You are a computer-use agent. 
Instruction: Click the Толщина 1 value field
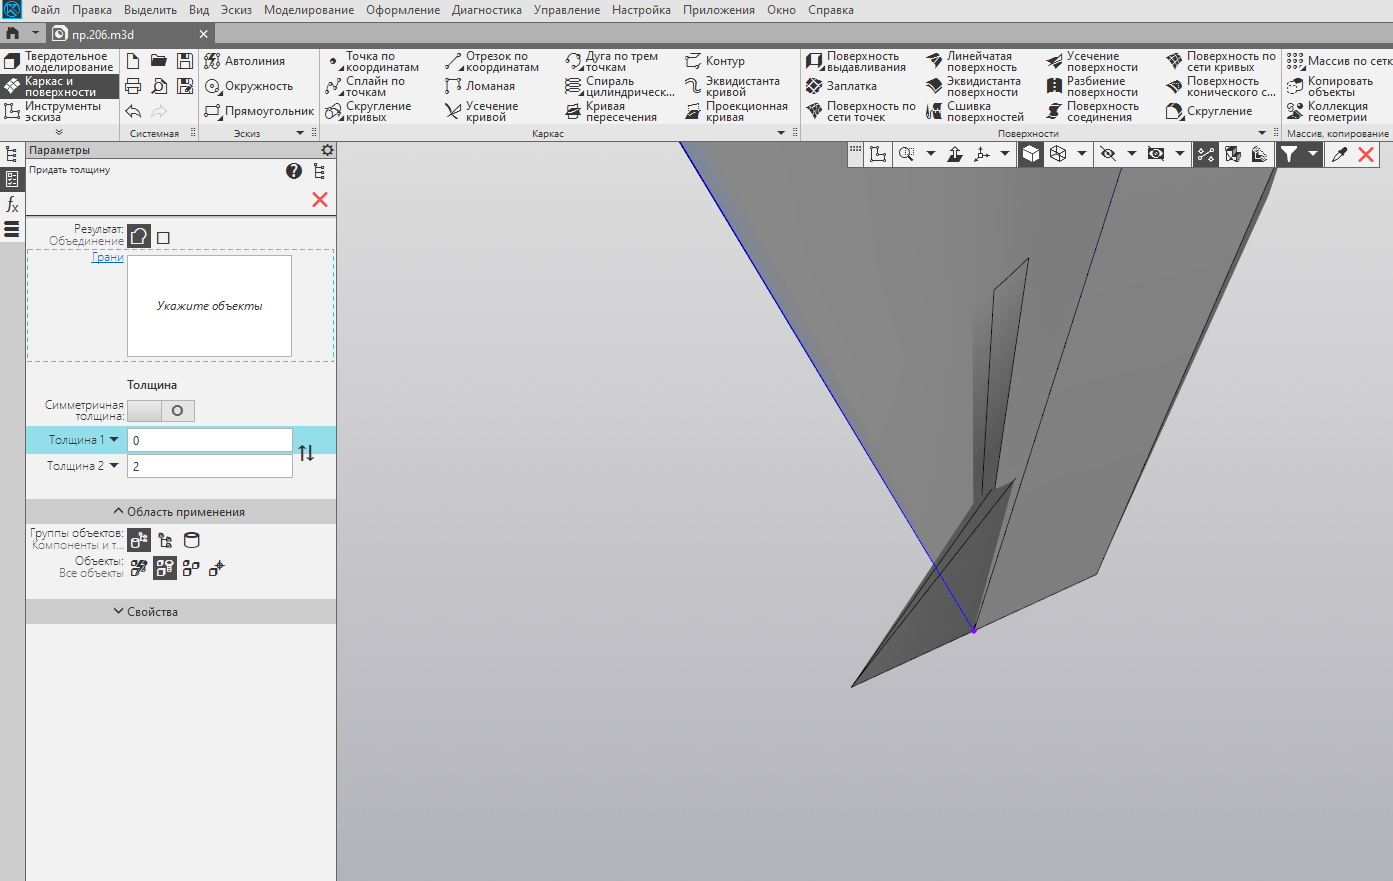[209, 440]
